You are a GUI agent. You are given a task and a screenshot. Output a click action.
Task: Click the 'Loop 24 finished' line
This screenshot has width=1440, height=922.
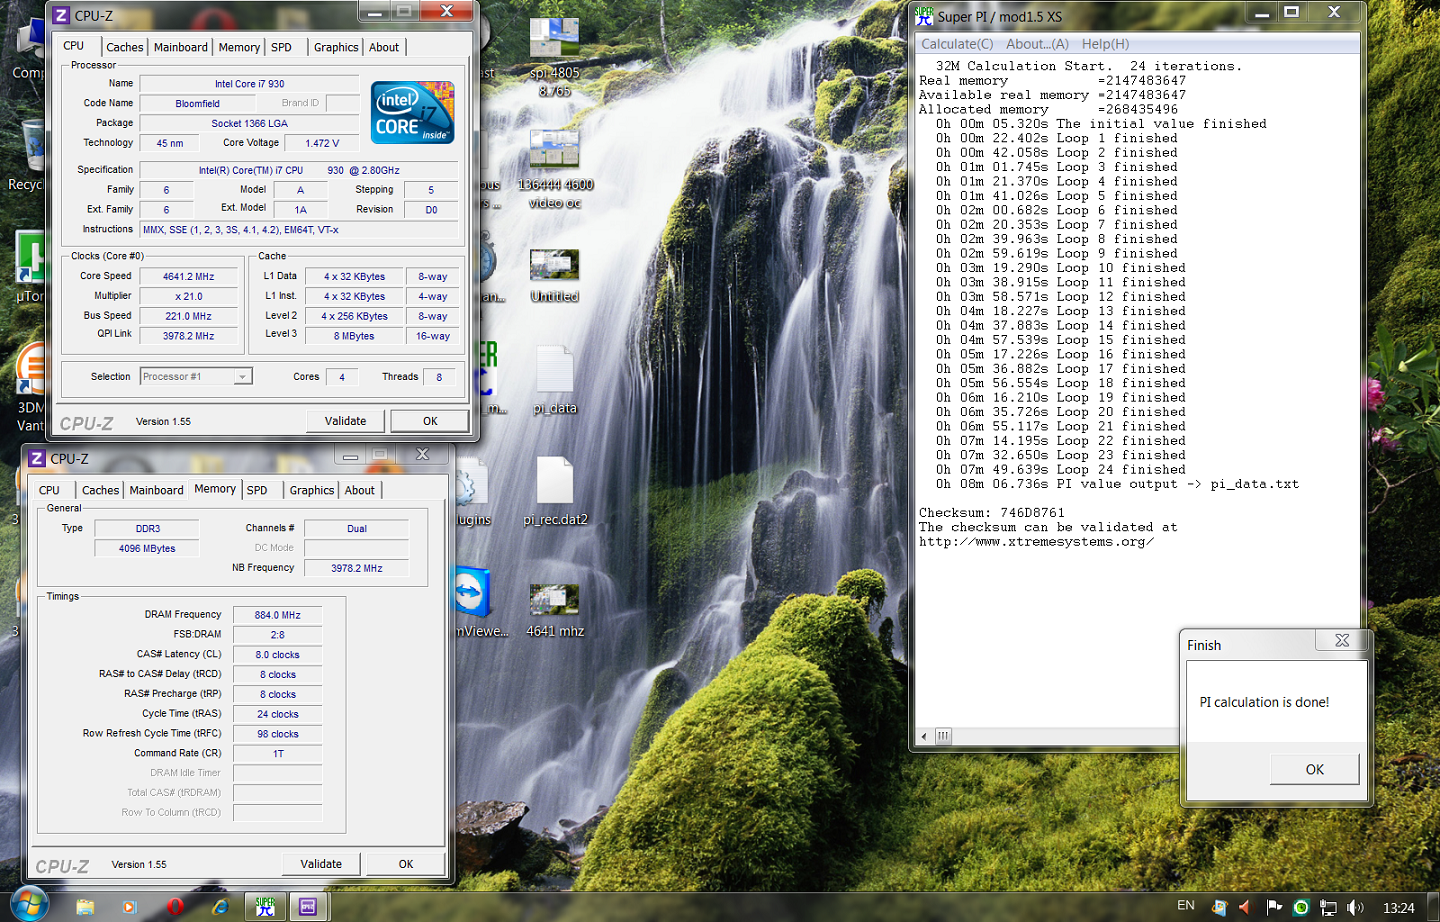tap(1060, 470)
